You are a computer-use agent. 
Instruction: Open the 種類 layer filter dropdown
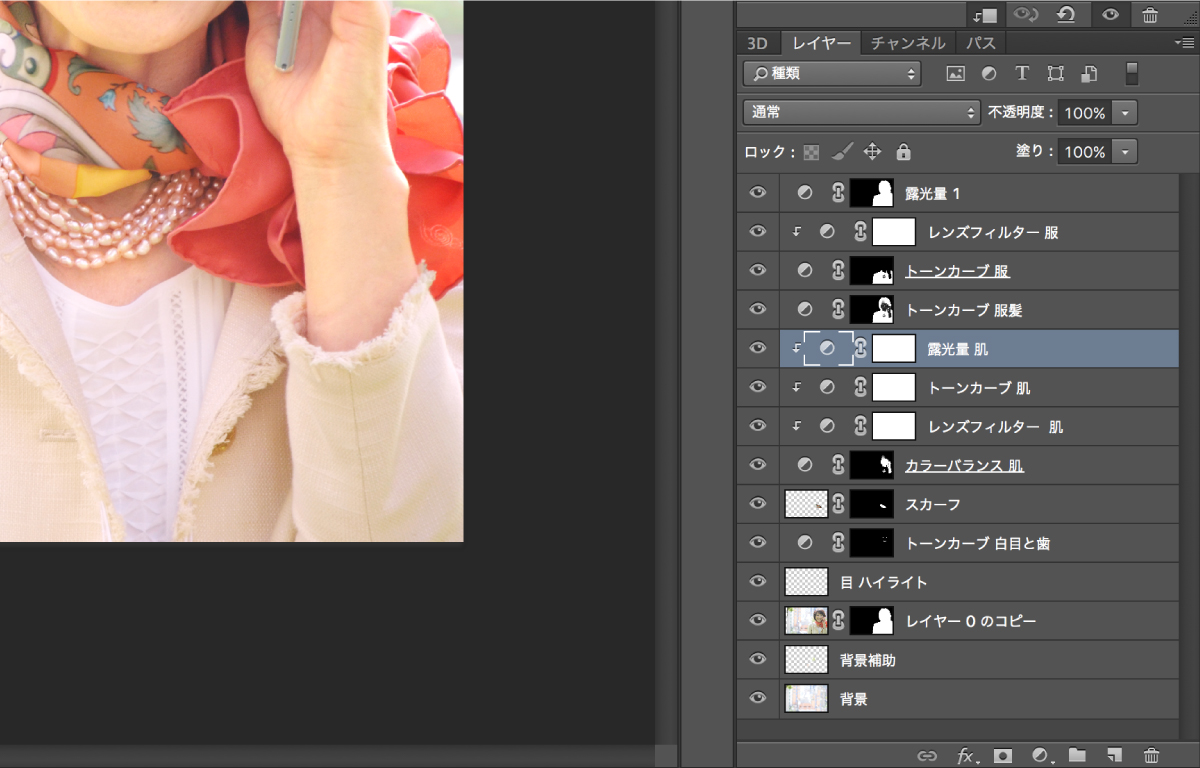(x=830, y=73)
